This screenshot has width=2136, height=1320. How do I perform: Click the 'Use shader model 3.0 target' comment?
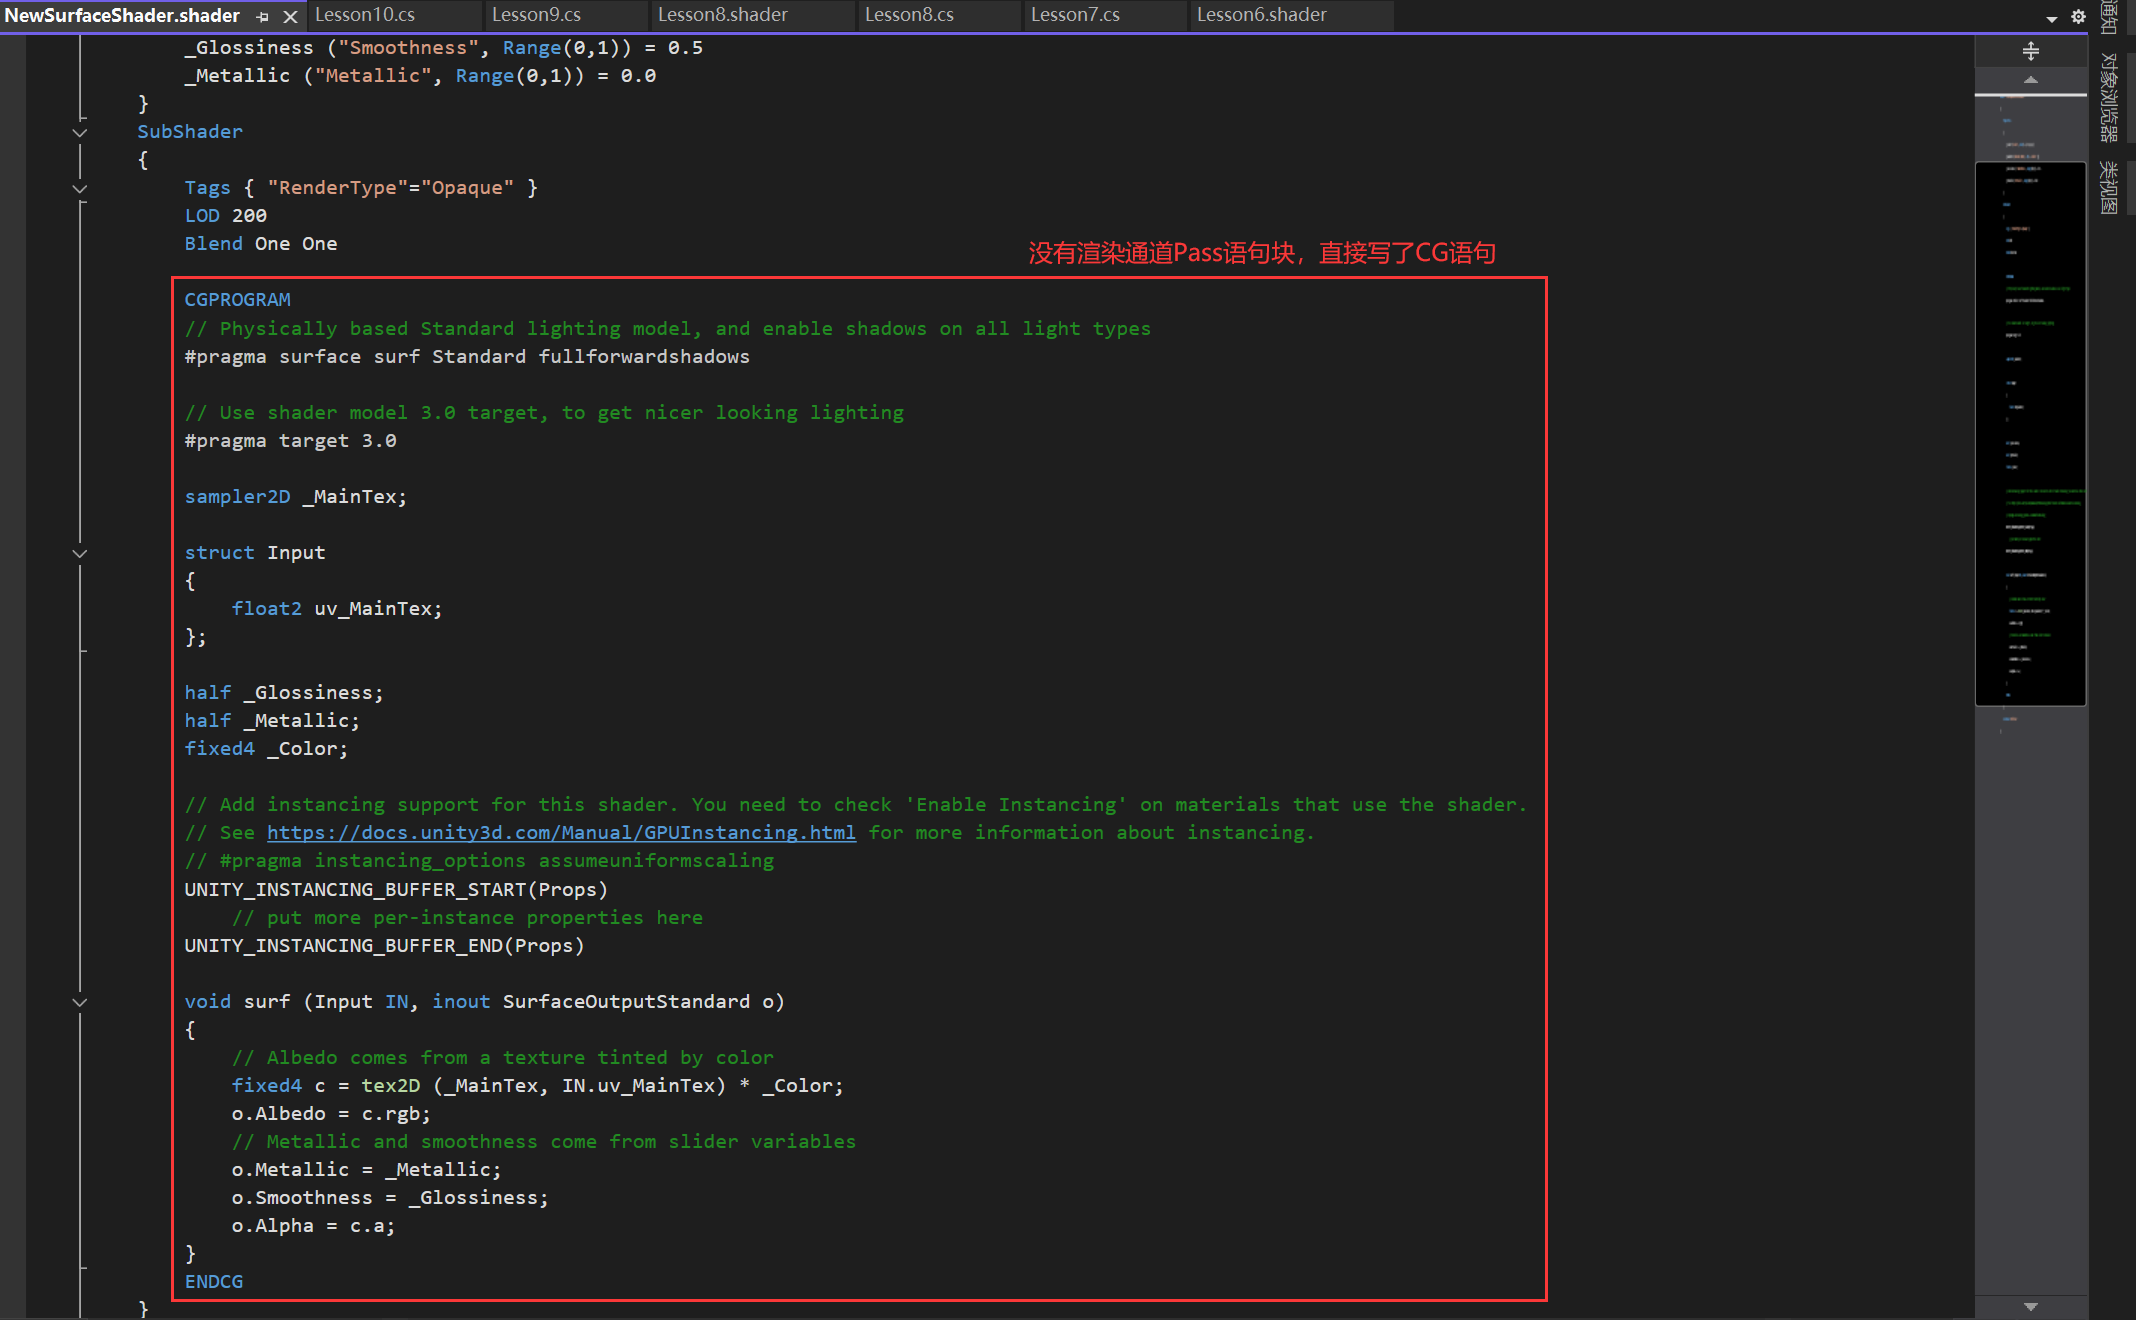pos(543,413)
